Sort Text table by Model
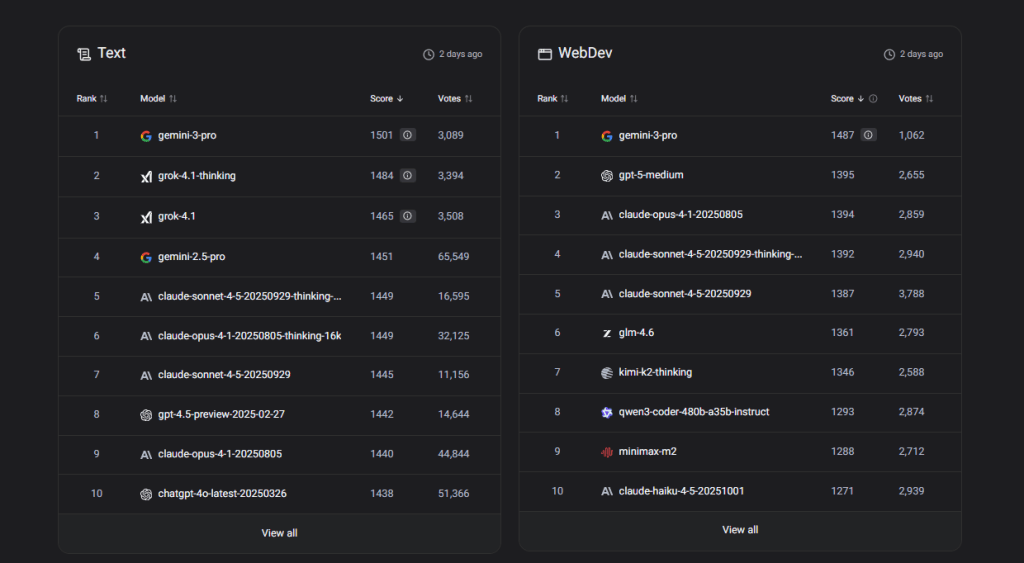The image size is (1024, 563). [x=158, y=99]
